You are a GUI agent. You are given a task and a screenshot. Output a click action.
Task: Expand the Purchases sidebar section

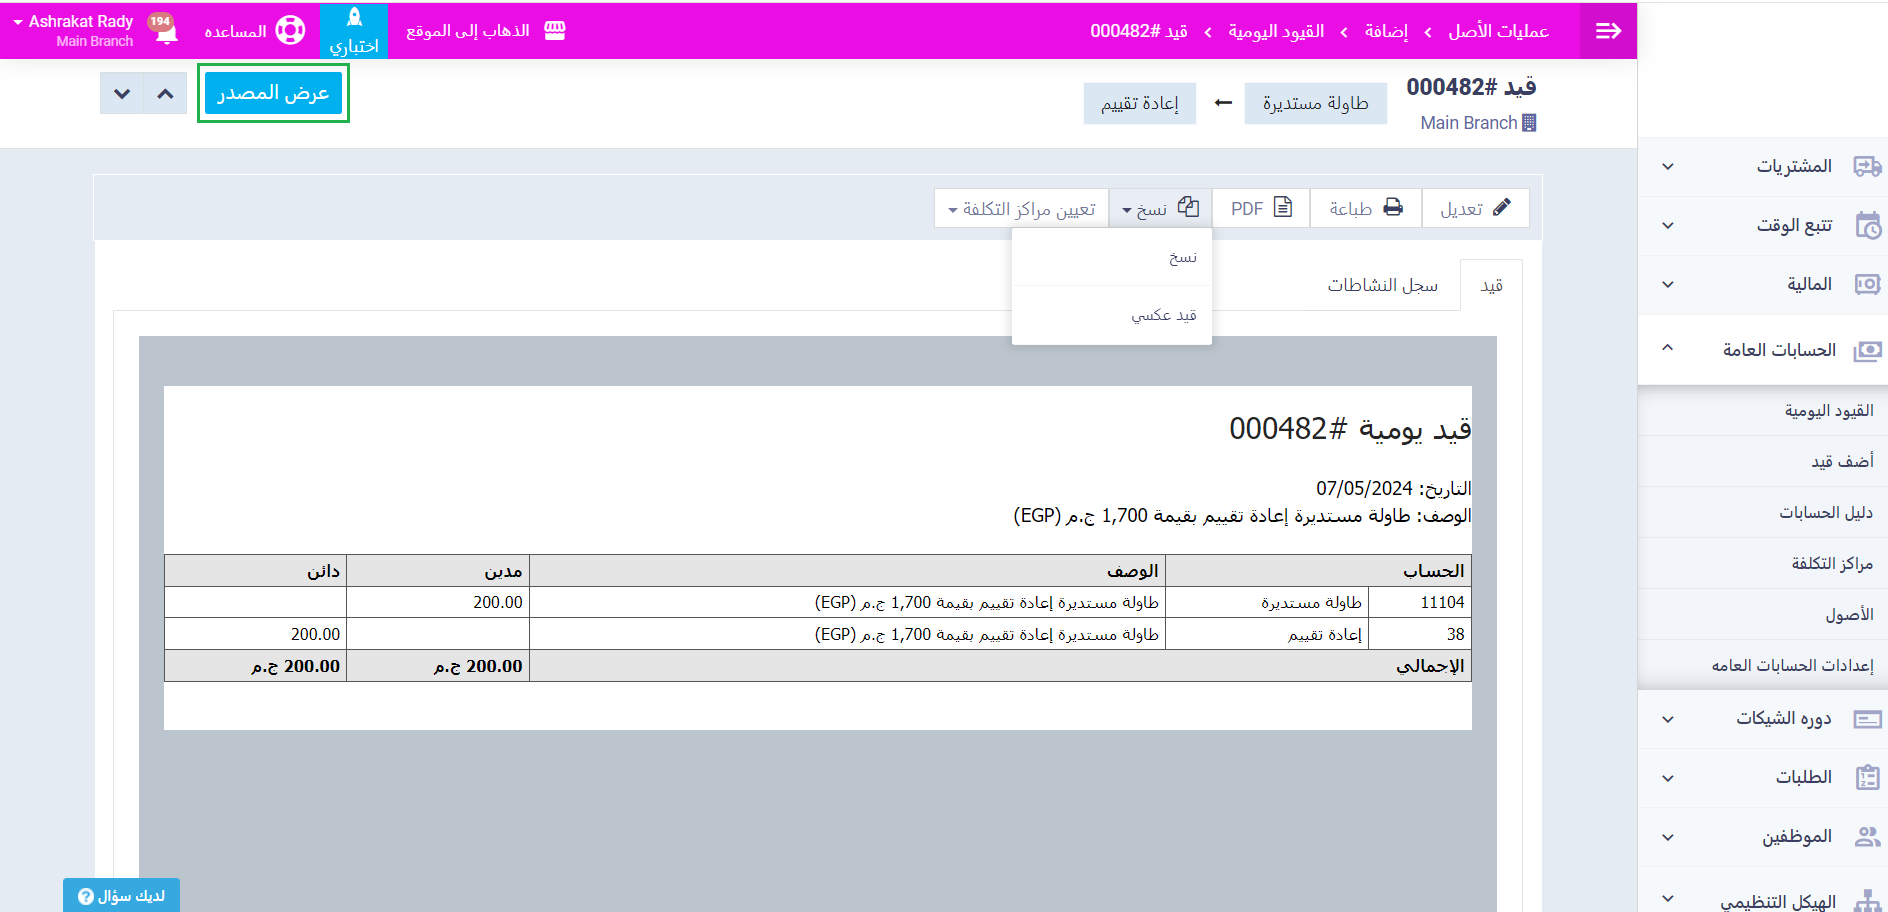(x=1762, y=166)
